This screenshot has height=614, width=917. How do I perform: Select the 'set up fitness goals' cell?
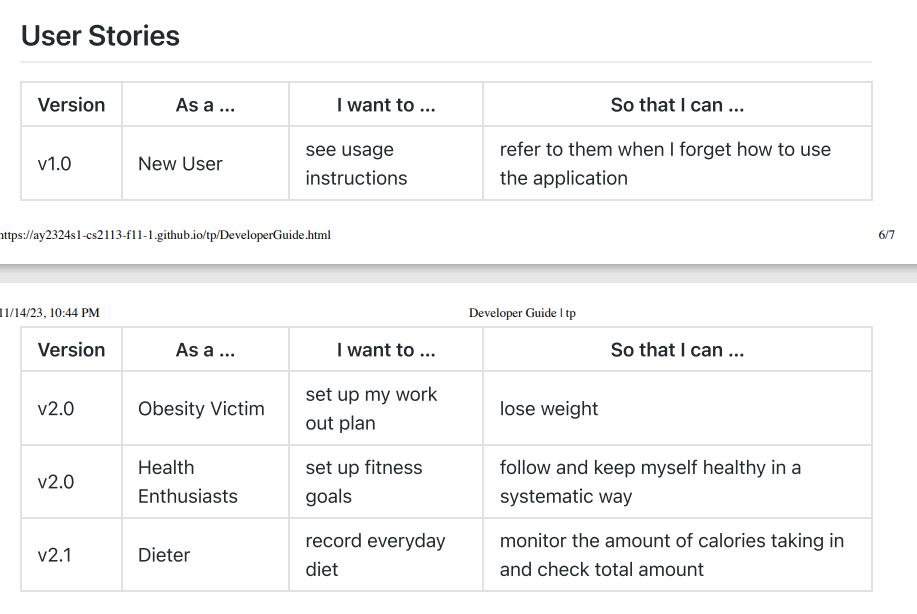pos(364,482)
